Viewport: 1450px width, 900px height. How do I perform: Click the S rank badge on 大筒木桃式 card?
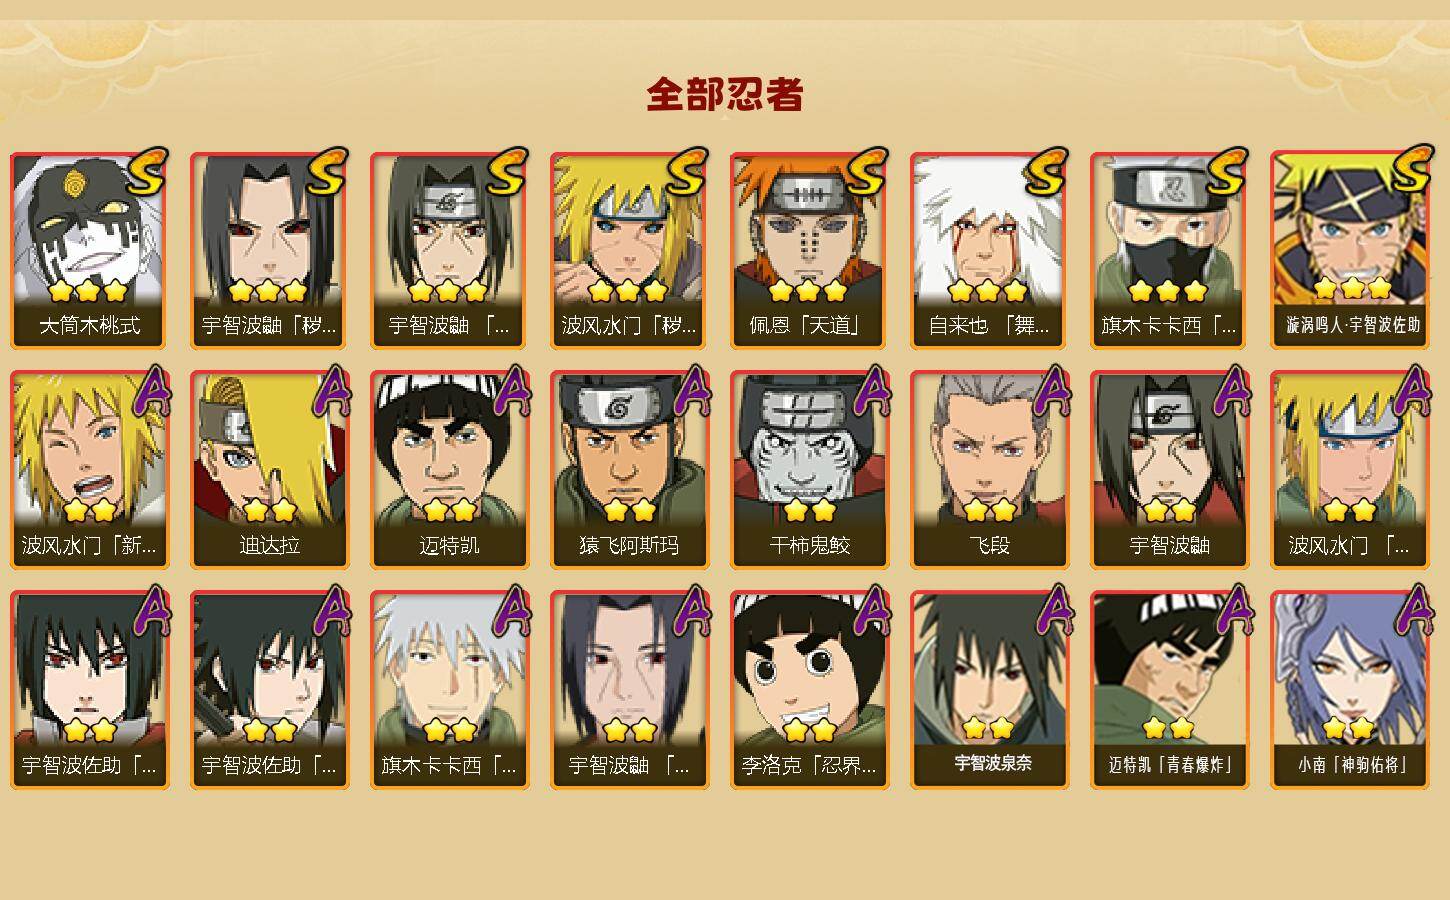point(145,172)
